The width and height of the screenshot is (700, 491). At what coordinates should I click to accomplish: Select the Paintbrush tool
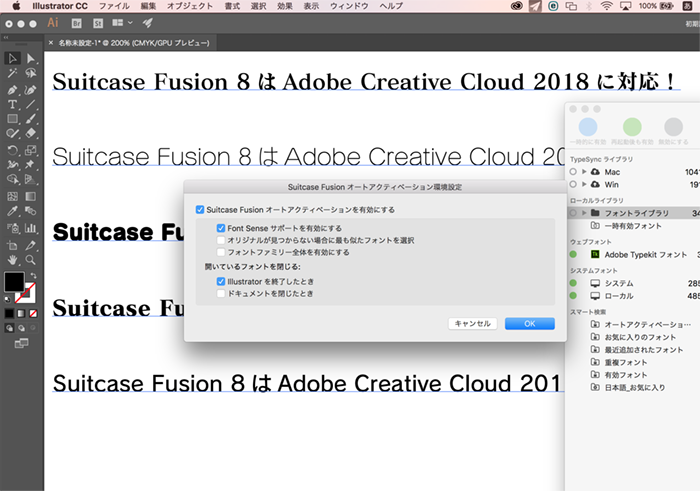(x=30, y=119)
